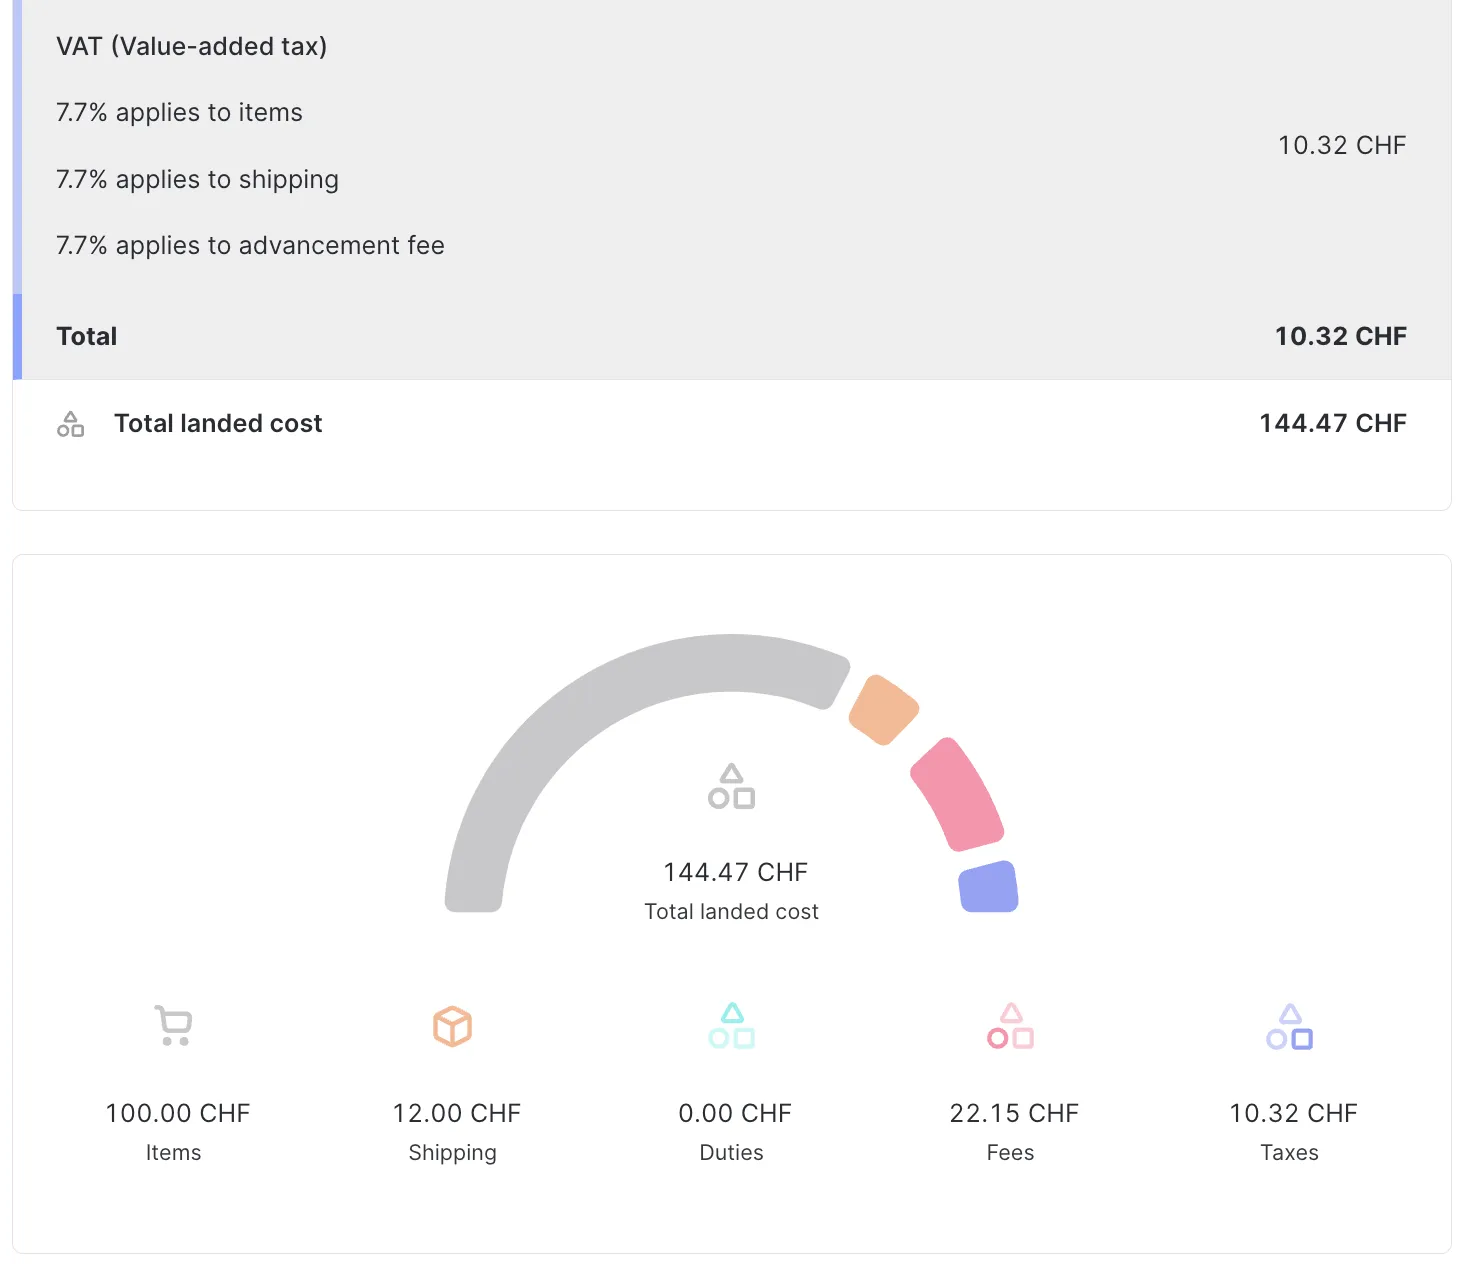
Task: Click the orange Shipping box icon
Action: click(452, 1026)
